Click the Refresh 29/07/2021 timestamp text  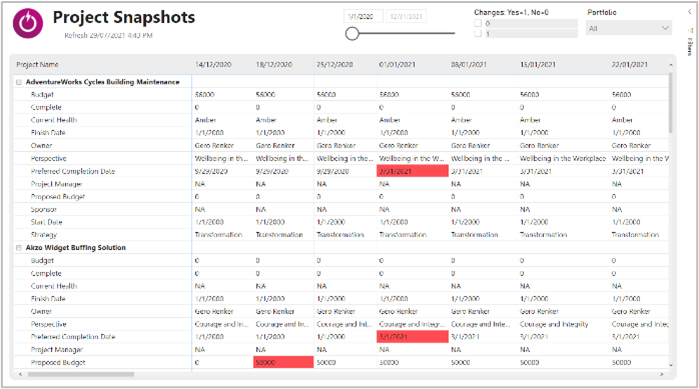(x=108, y=35)
